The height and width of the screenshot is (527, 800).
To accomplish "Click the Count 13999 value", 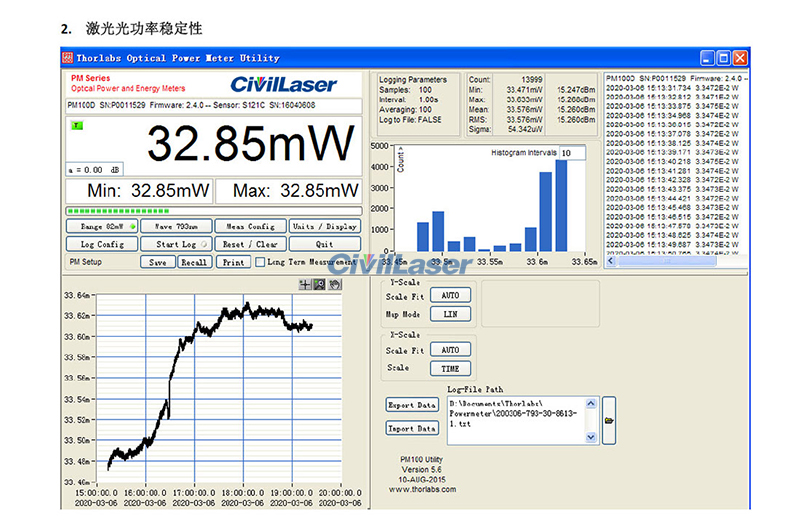I will (x=532, y=80).
